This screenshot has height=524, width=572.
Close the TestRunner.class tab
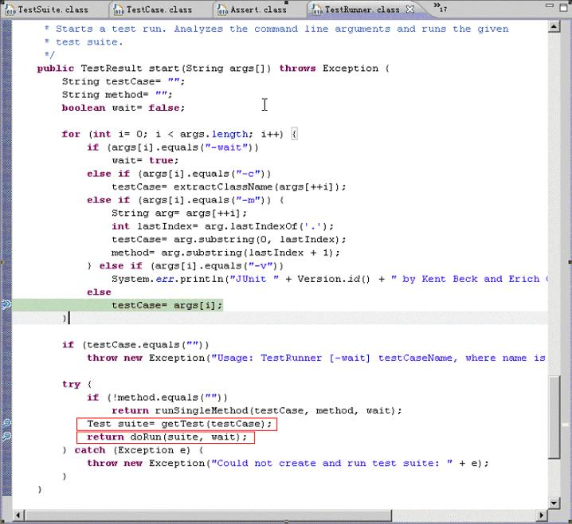(410, 9)
